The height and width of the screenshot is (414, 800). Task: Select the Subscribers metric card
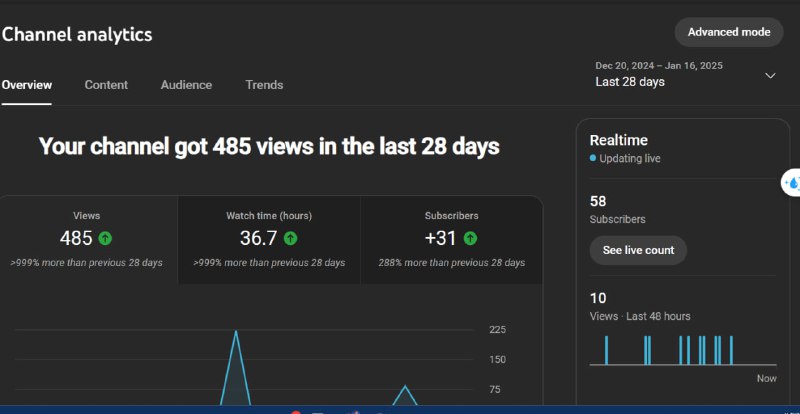pos(452,239)
